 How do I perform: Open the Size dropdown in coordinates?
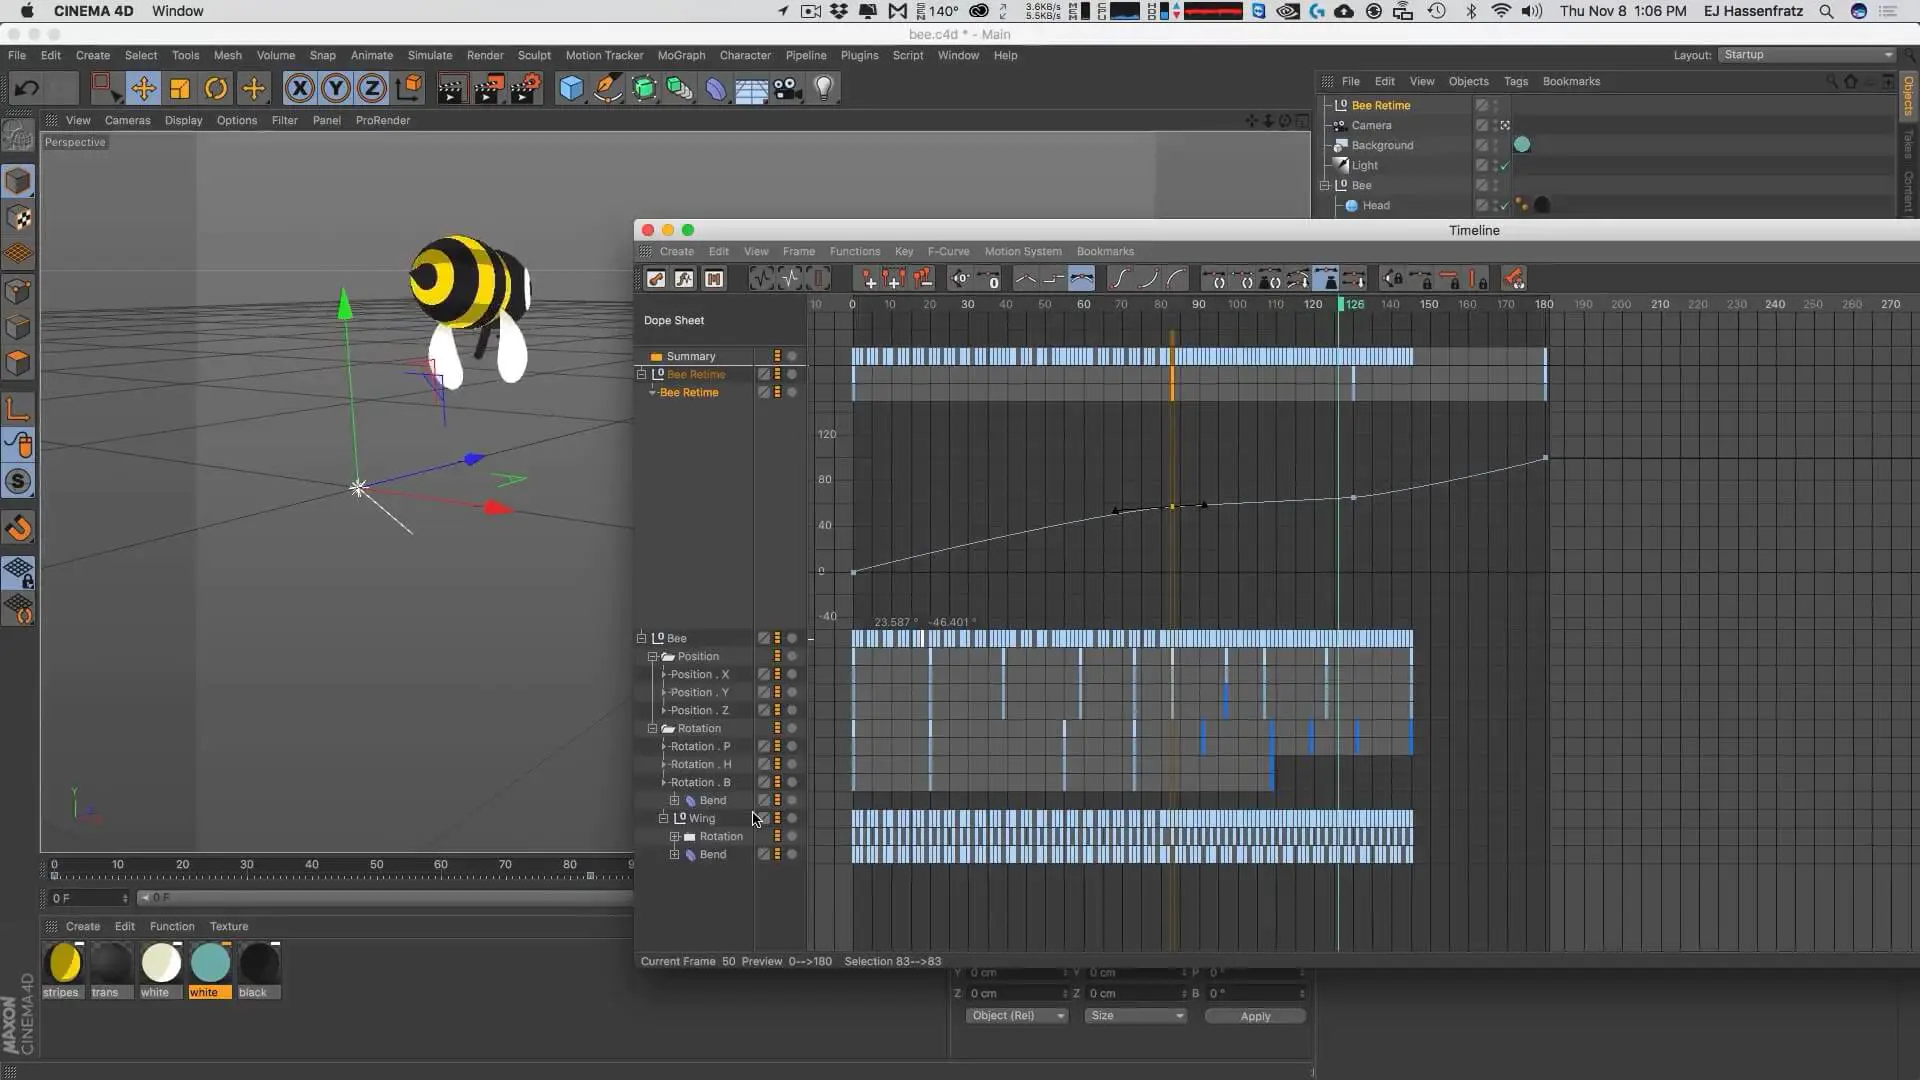tap(1137, 1015)
